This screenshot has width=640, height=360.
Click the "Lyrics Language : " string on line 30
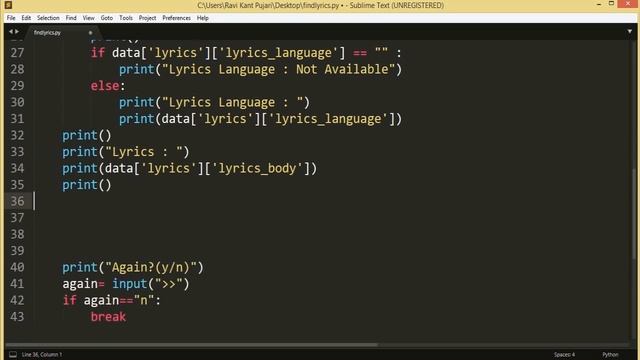coord(232,102)
